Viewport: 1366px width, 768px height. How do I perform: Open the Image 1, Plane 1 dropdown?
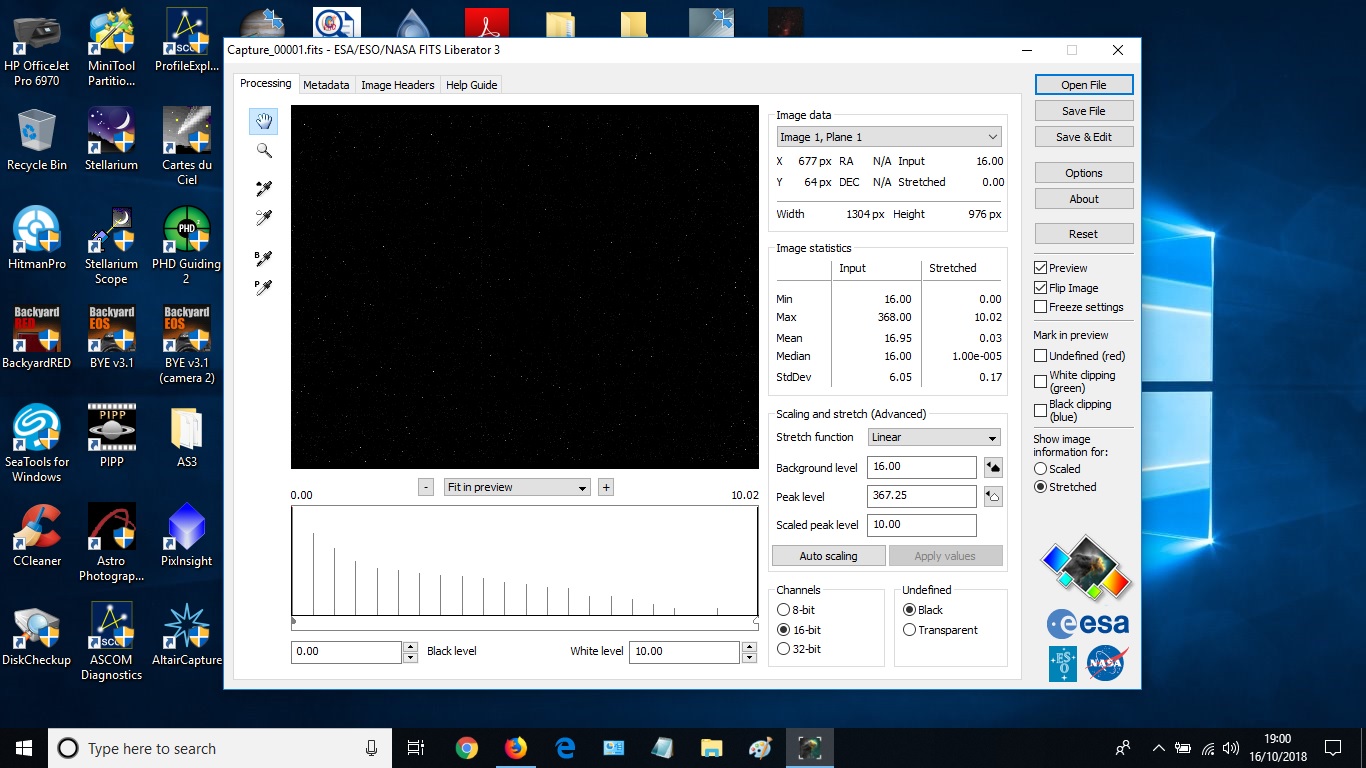pyautogui.click(x=889, y=137)
